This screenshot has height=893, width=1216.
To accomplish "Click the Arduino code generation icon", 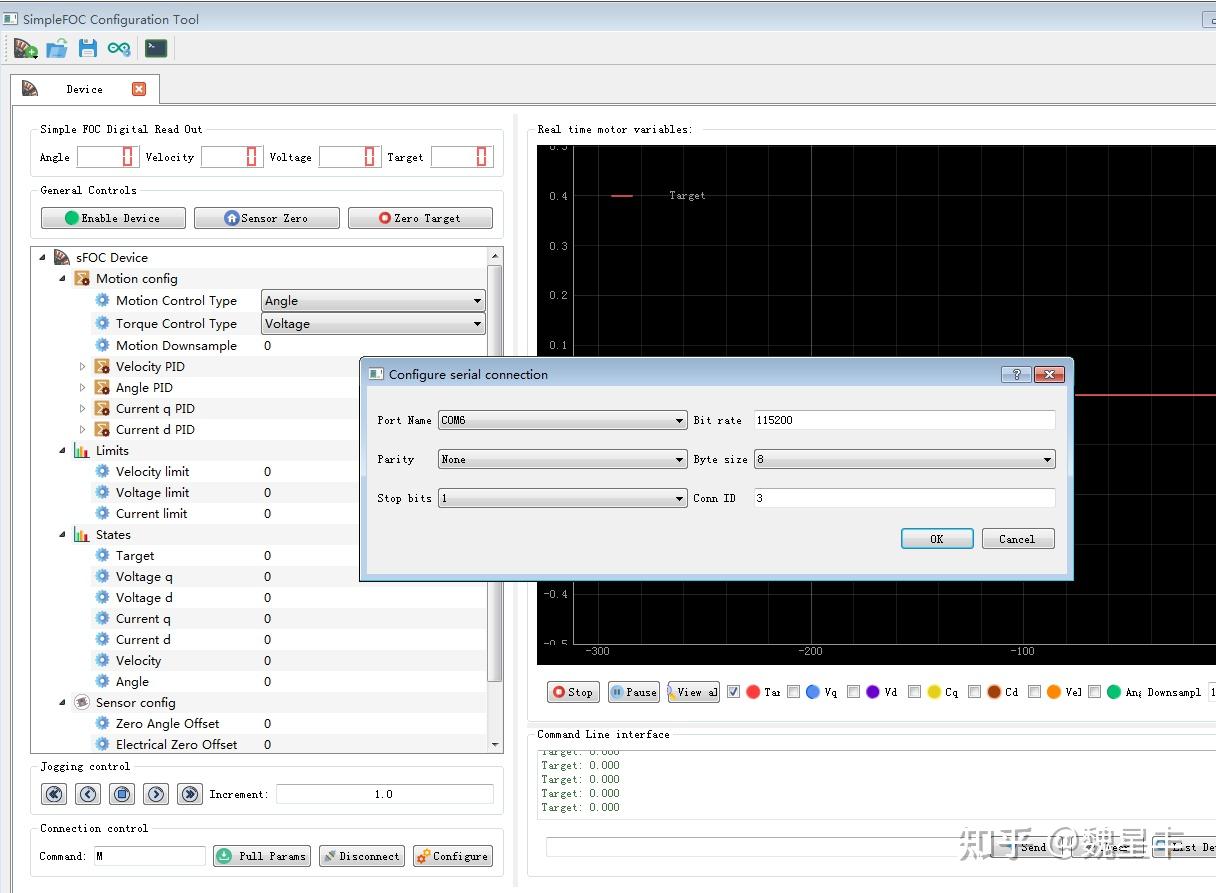I will click(x=119, y=48).
